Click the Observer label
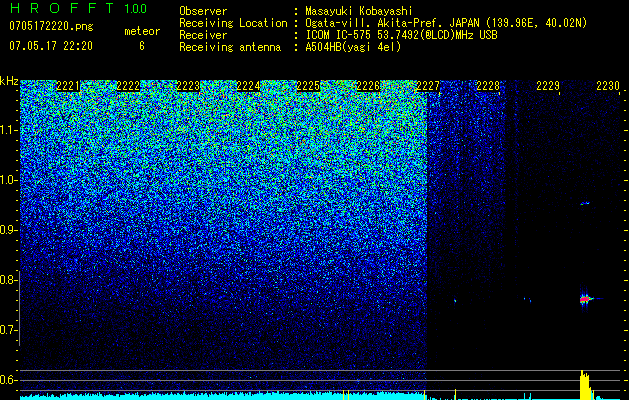 [203, 11]
